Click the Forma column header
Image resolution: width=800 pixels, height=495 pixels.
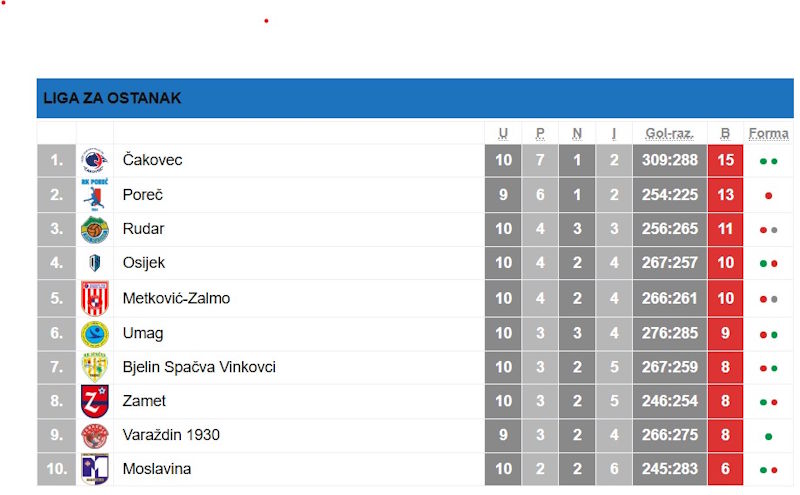[768, 133]
